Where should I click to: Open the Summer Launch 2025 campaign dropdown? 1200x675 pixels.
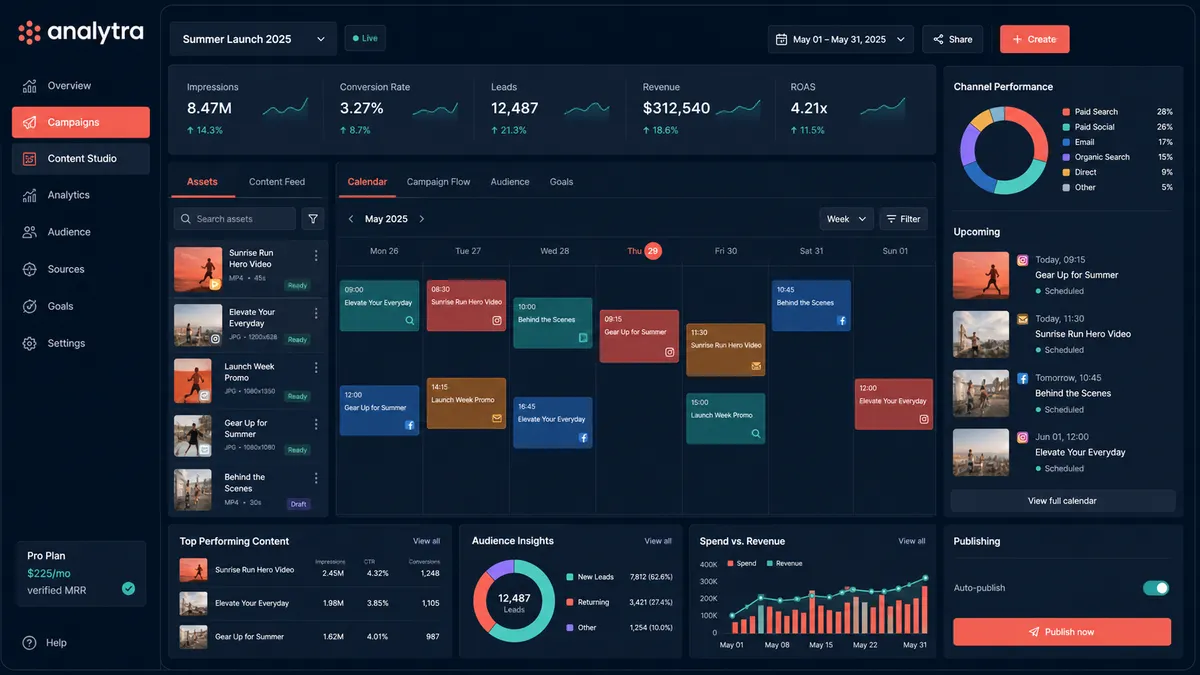click(253, 39)
